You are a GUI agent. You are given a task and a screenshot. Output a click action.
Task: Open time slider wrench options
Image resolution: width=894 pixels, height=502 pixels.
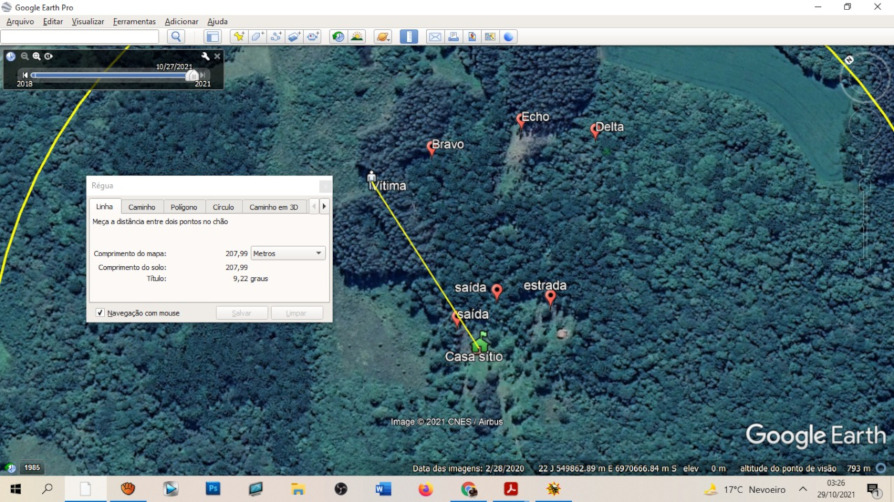point(205,57)
